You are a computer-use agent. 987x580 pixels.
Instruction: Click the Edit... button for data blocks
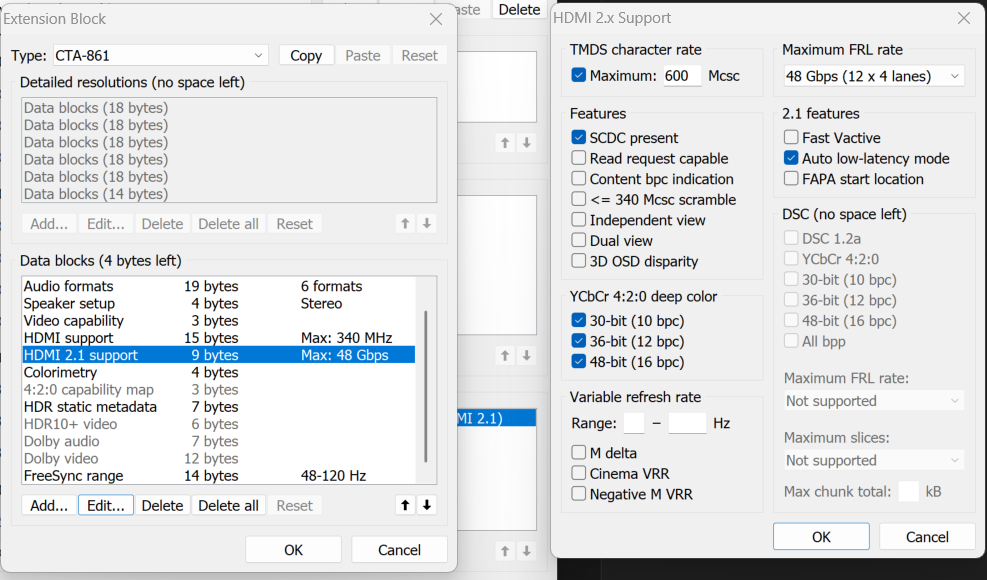[105, 505]
